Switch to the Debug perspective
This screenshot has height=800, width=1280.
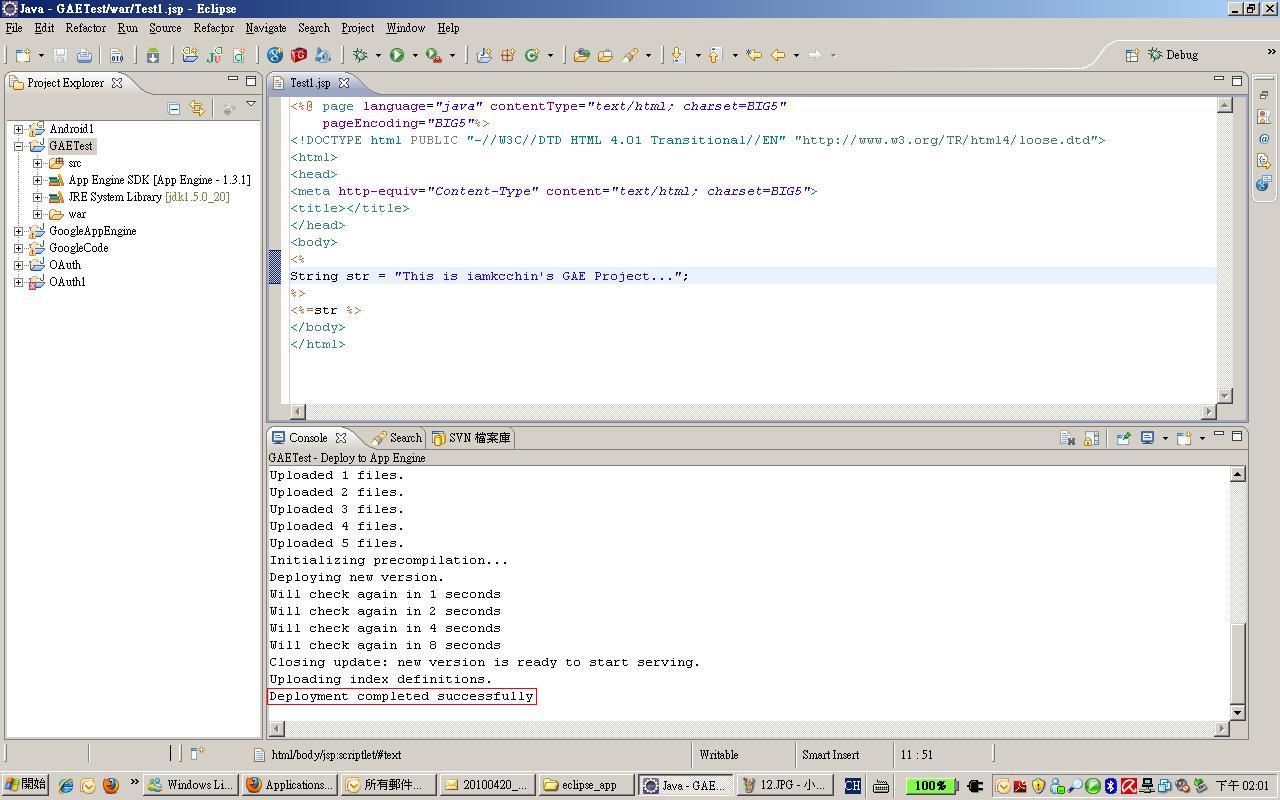click(x=1172, y=55)
